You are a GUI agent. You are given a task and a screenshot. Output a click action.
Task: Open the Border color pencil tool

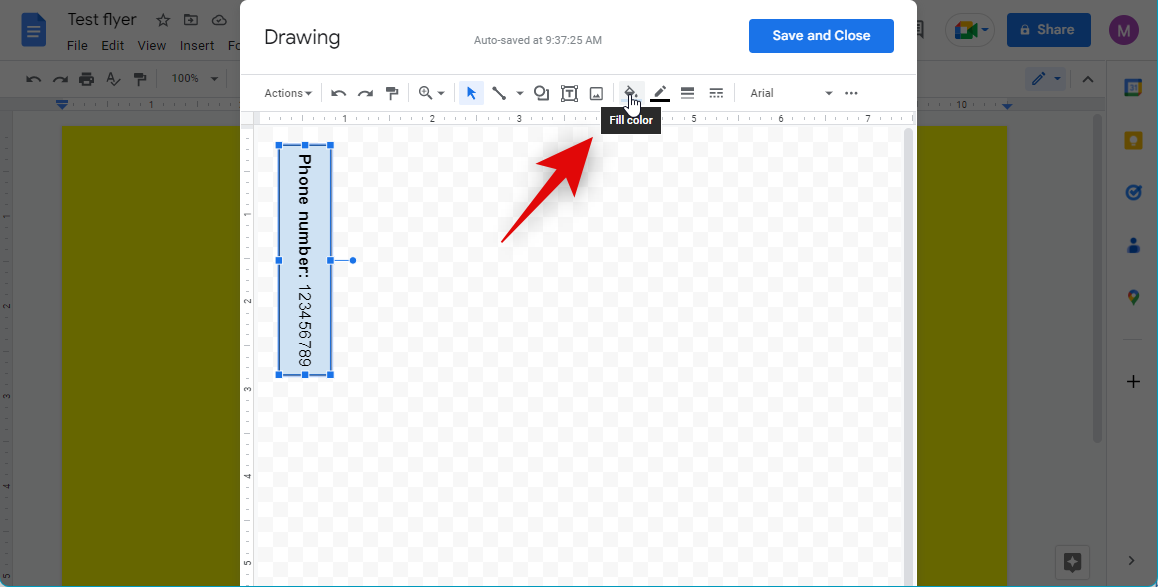tap(660, 93)
